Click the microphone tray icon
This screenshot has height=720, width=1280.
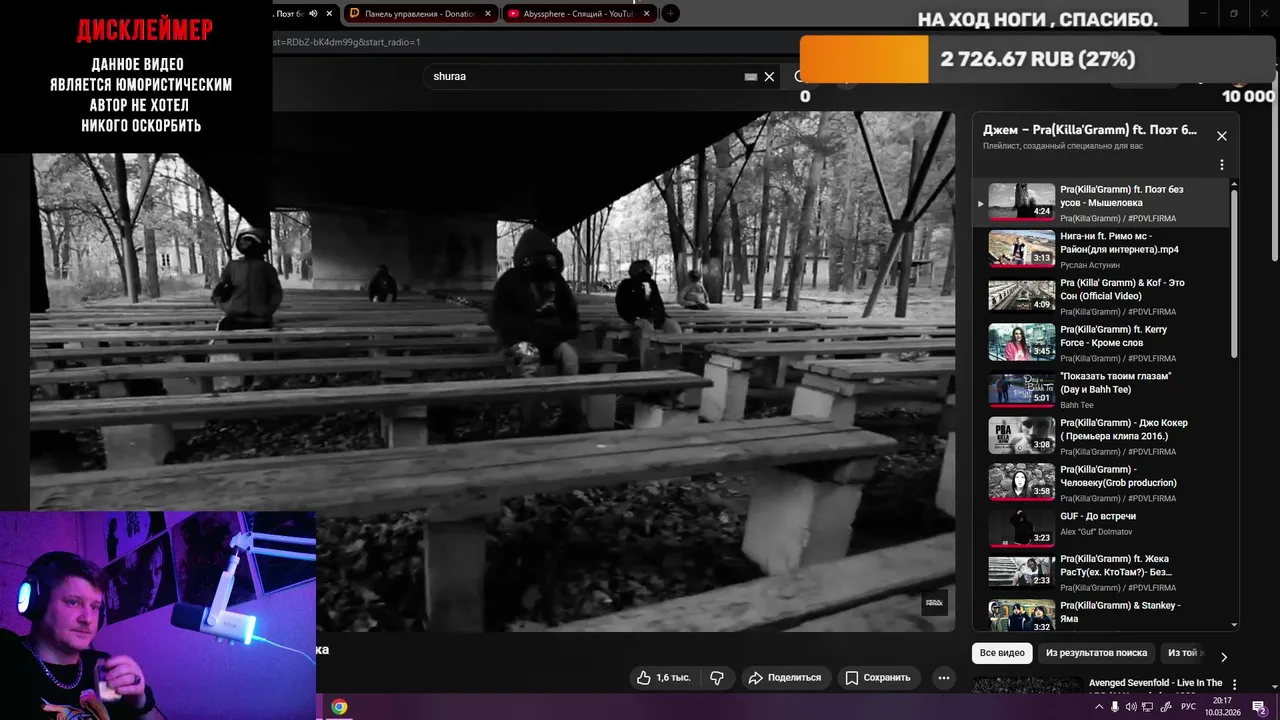[x=1115, y=707]
